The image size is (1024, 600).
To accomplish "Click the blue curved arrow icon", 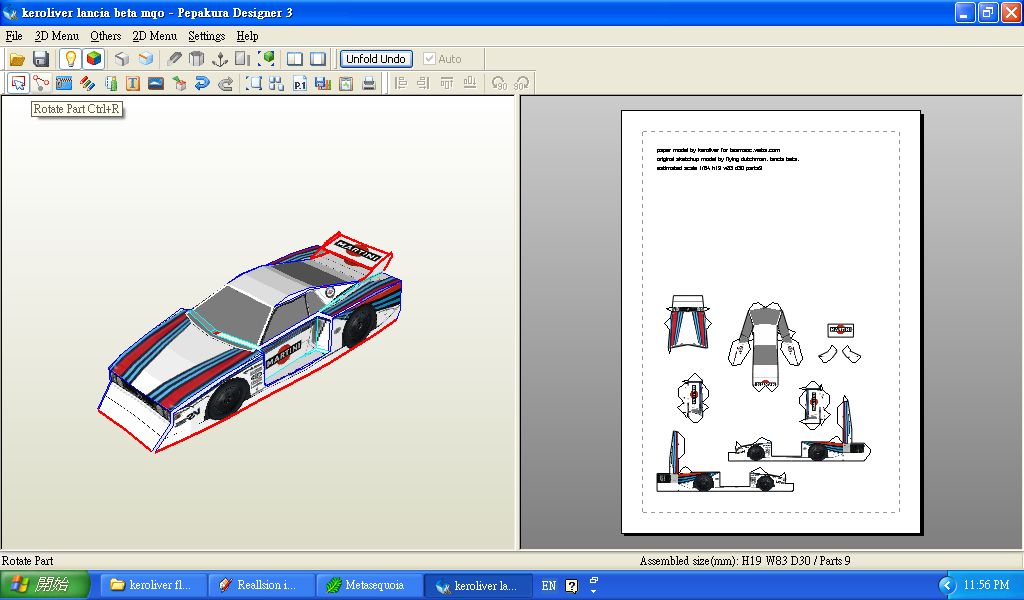I will point(202,84).
